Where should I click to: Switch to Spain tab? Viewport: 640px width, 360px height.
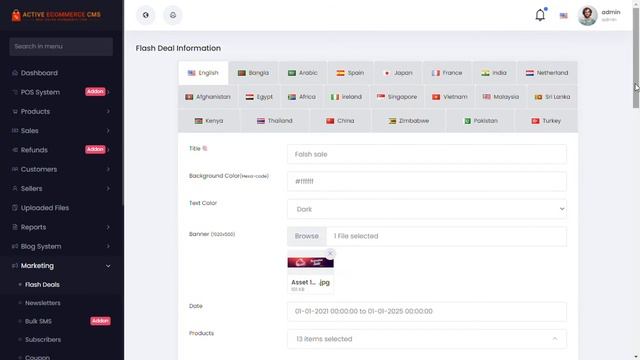pyautogui.click(x=350, y=73)
